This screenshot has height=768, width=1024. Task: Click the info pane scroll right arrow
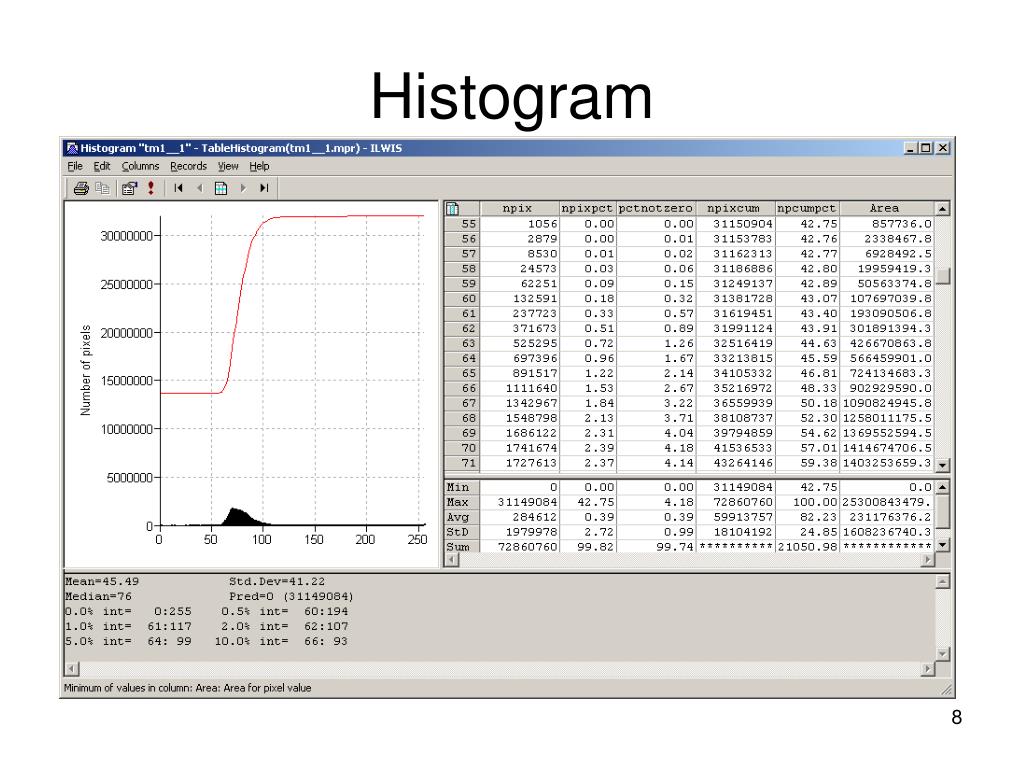tap(927, 669)
